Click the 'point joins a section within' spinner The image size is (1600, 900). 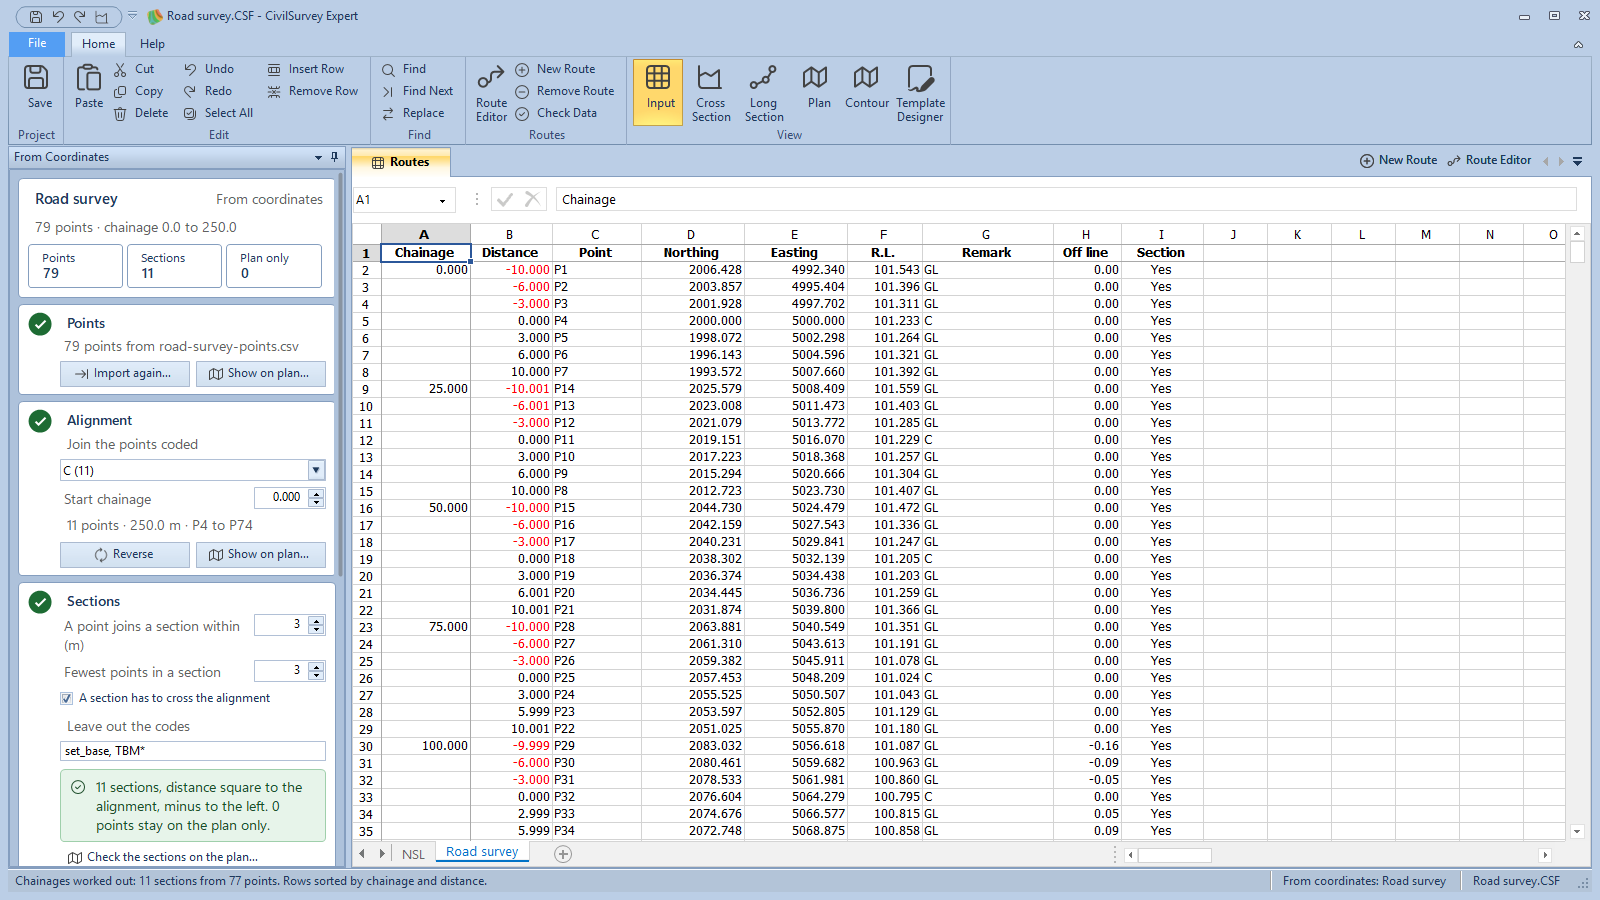(x=316, y=625)
